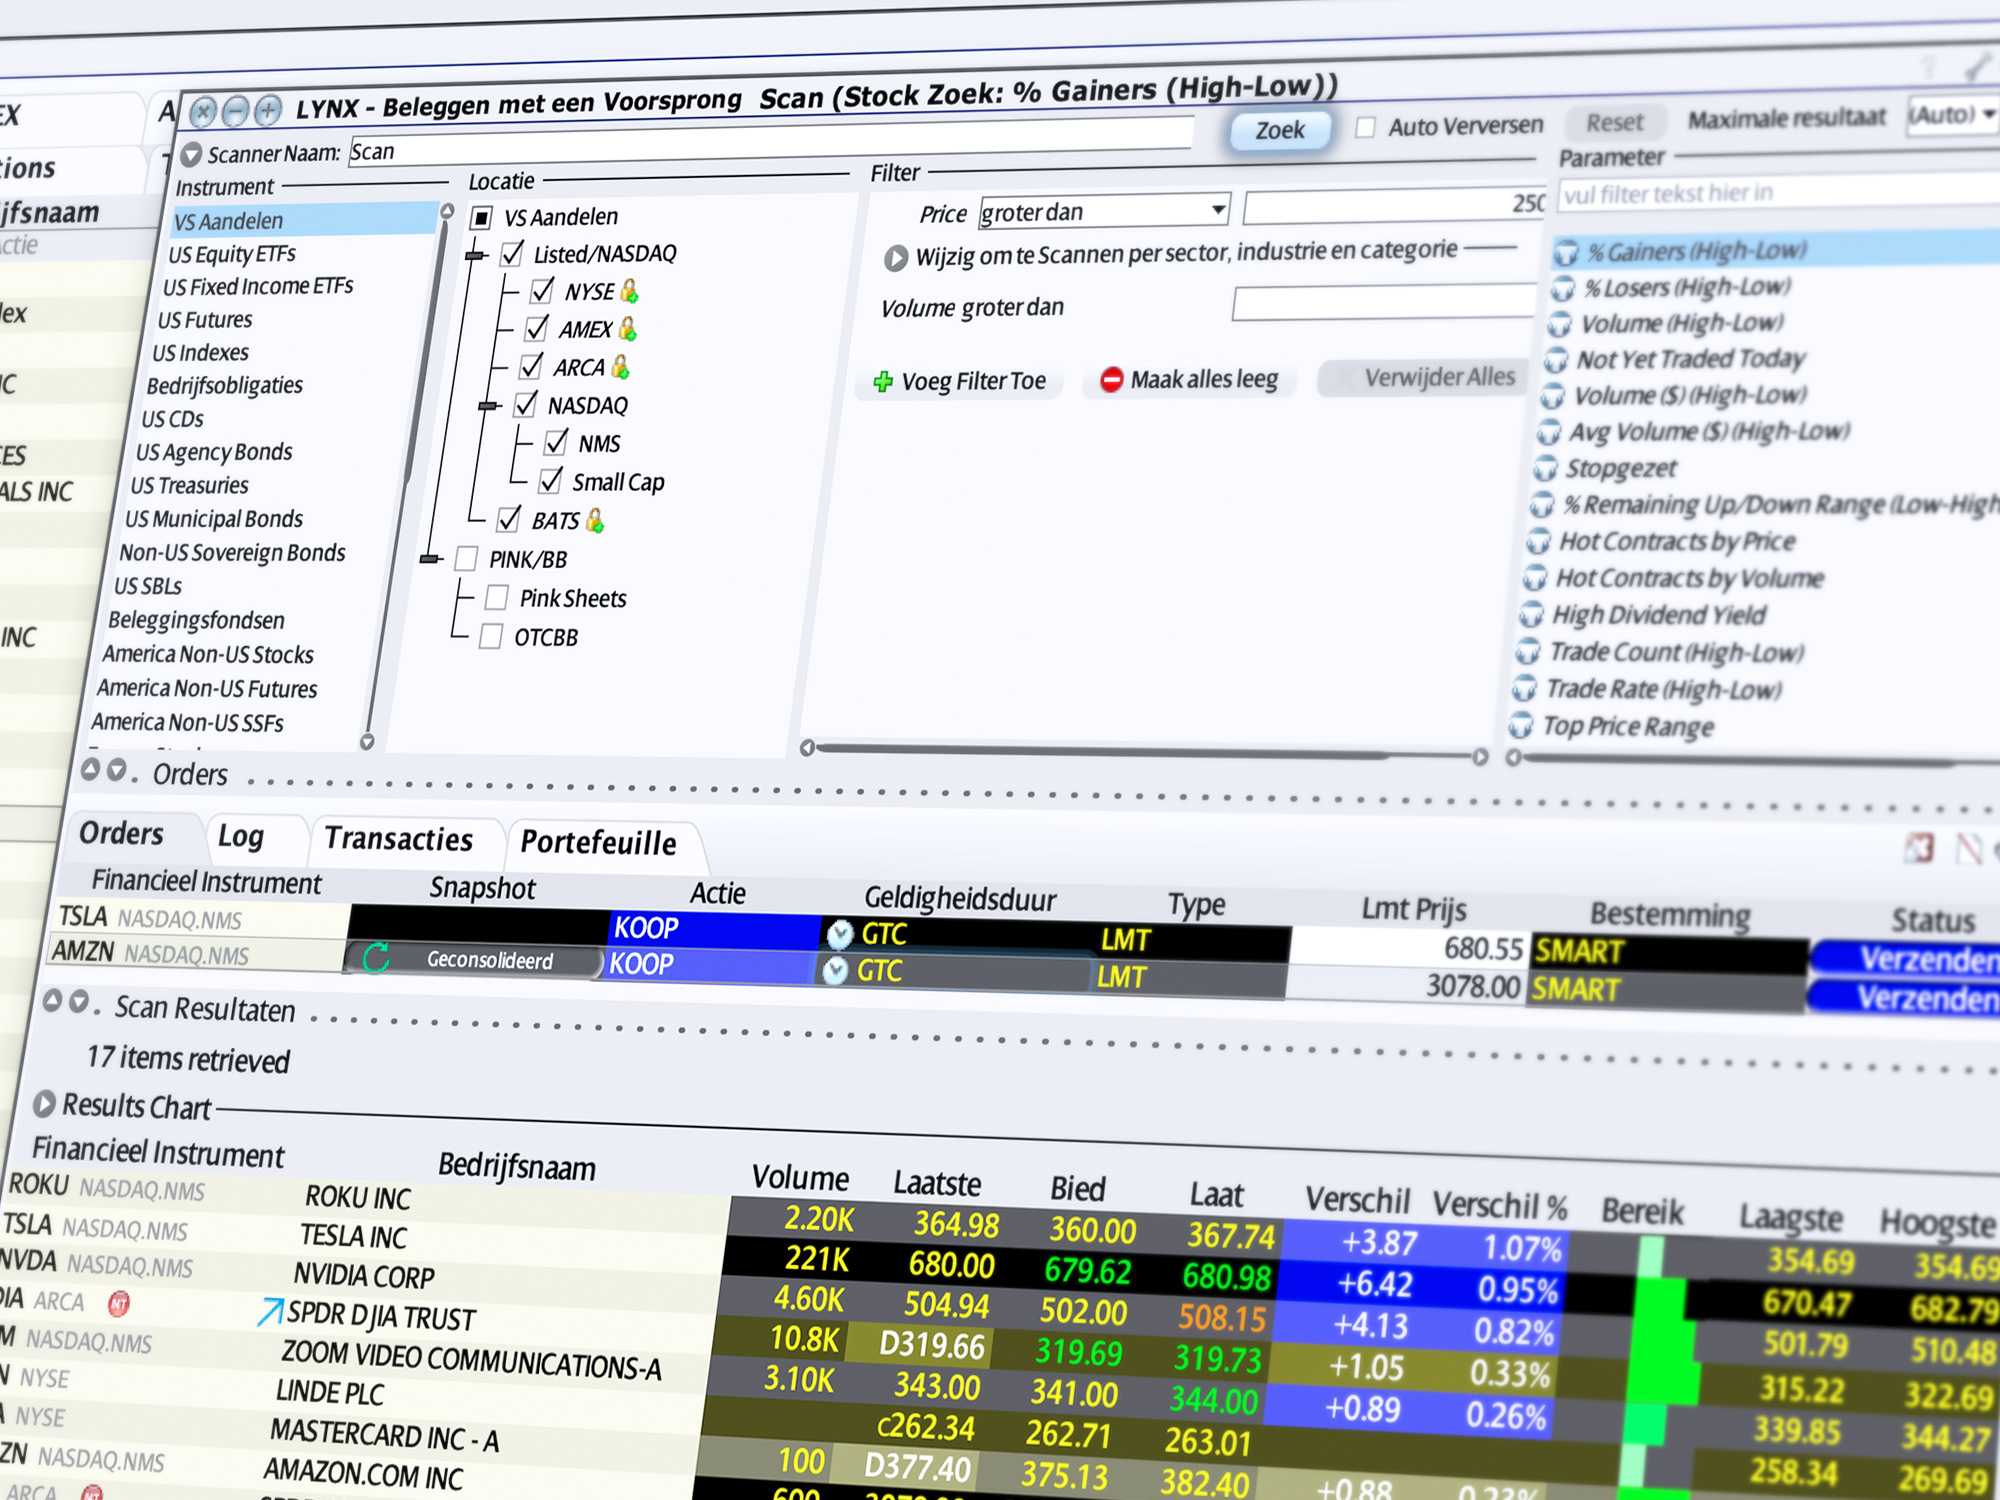
Task: Switch to the Transacties tab
Action: coord(398,839)
